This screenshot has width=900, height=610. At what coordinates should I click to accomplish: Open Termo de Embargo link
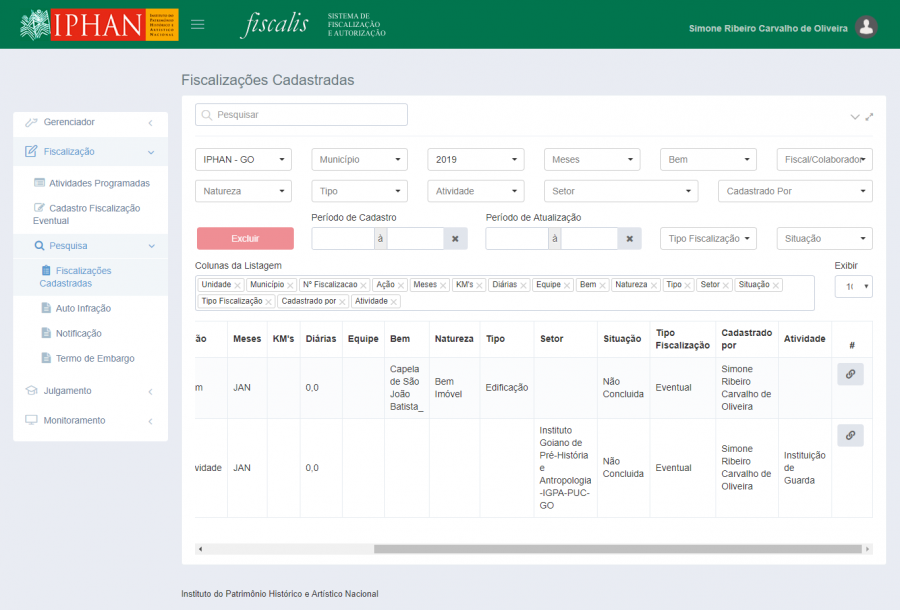[x=94, y=358]
